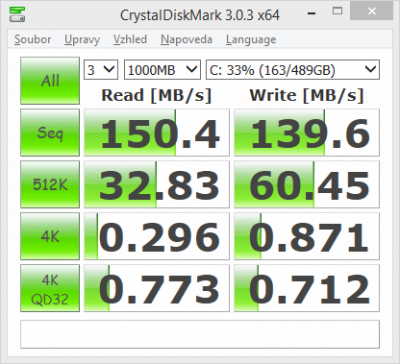400x364 pixels.
Task: Click the 4K QD32 read result 0.773
Action: point(157,288)
